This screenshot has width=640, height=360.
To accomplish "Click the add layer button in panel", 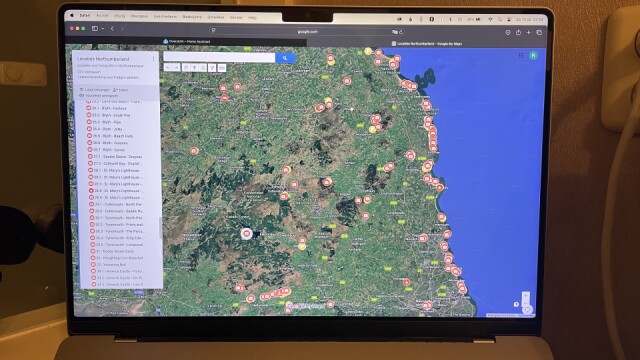I will 95,89.
